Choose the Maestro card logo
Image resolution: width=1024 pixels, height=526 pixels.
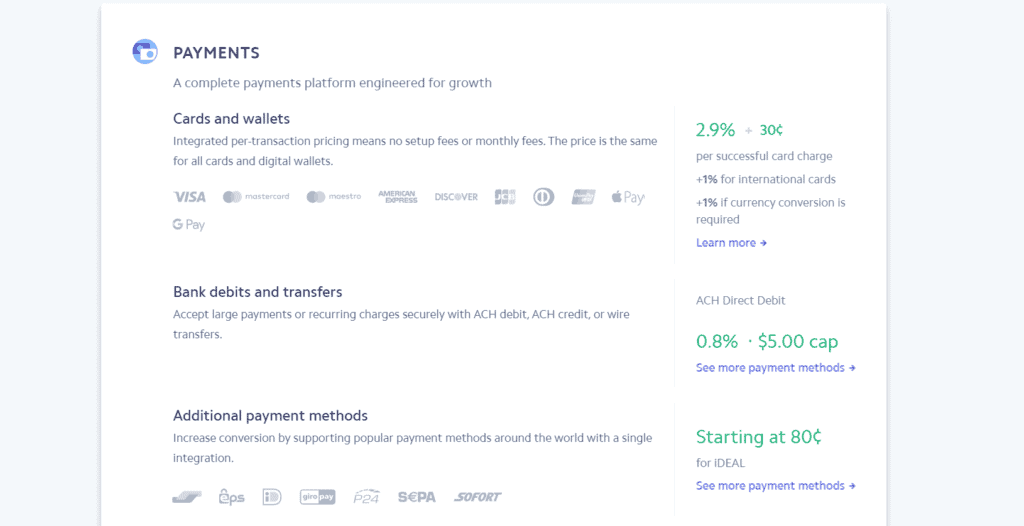pos(334,197)
